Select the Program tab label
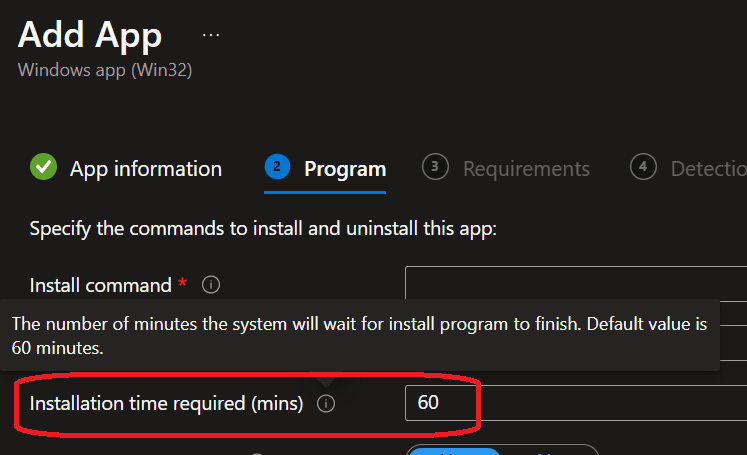The height and width of the screenshot is (455, 747). pyautogui.click(x=345, y=168)
